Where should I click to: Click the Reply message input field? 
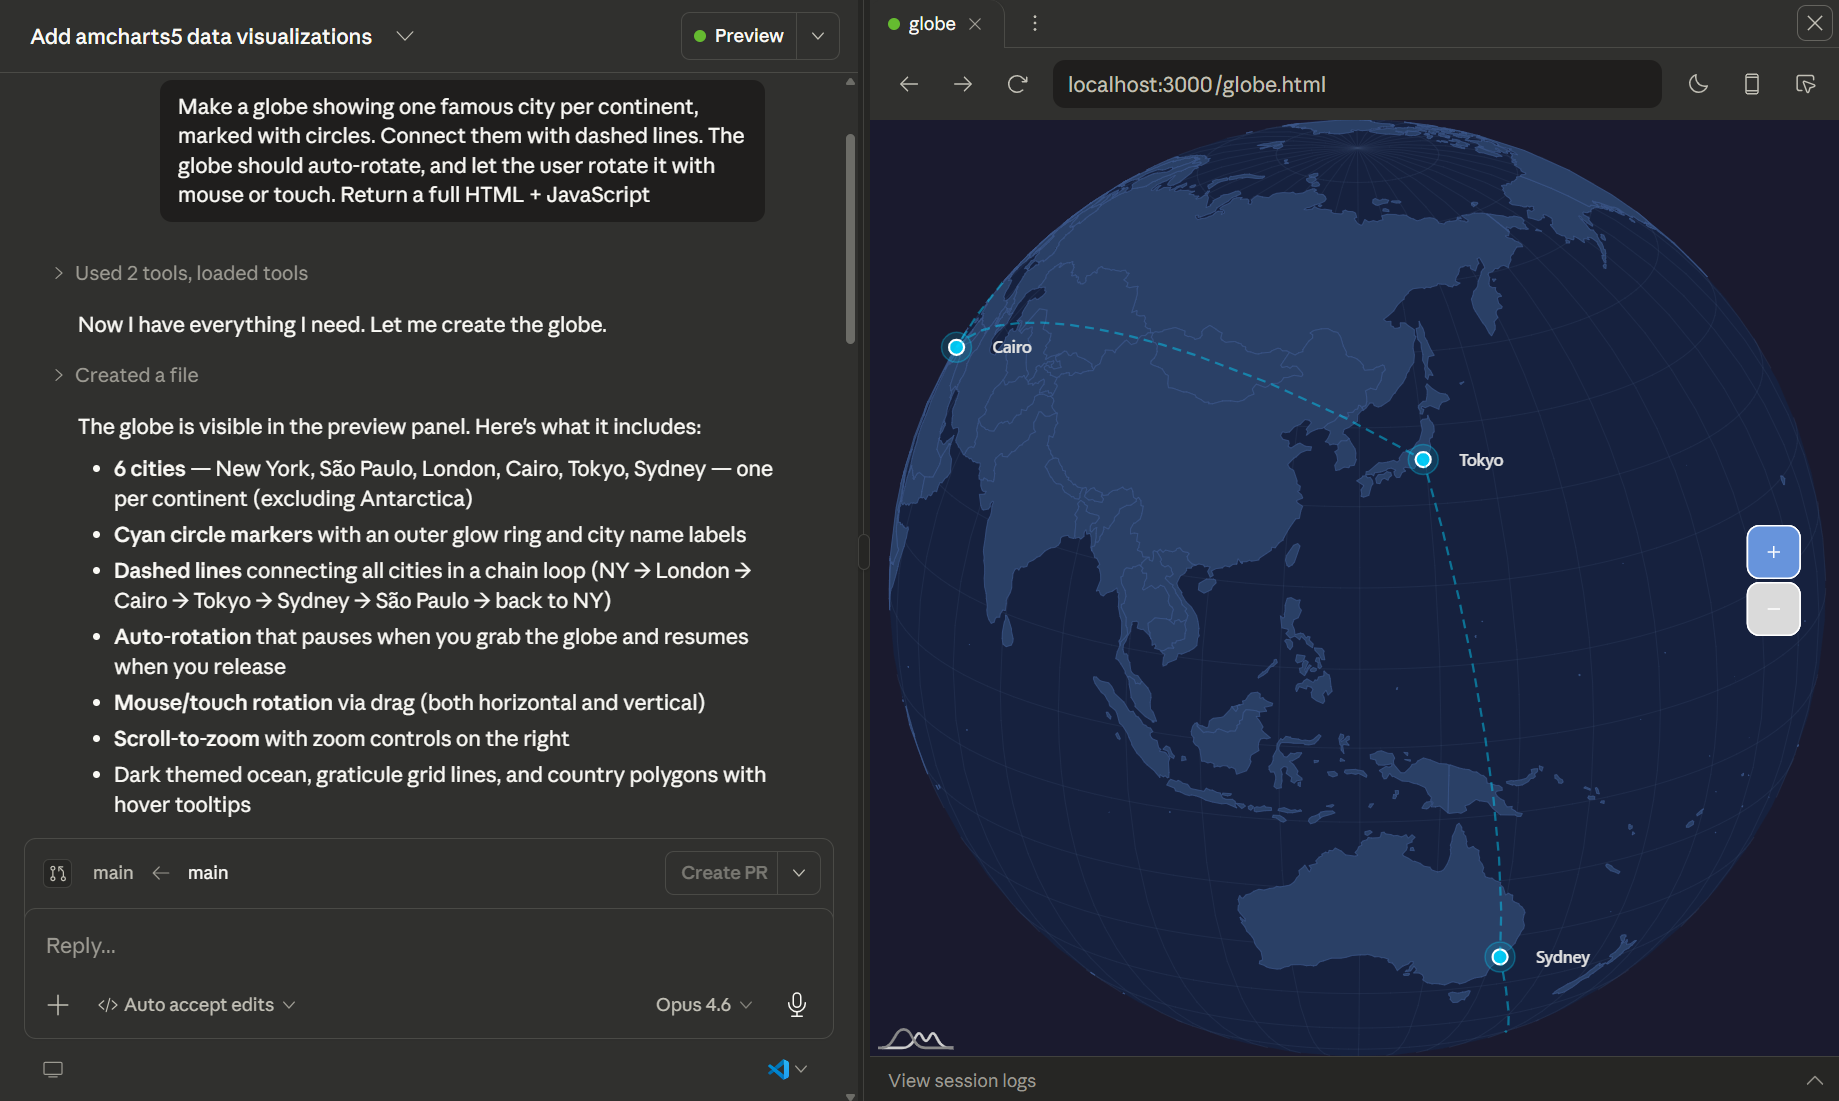[x=428, y=945]
